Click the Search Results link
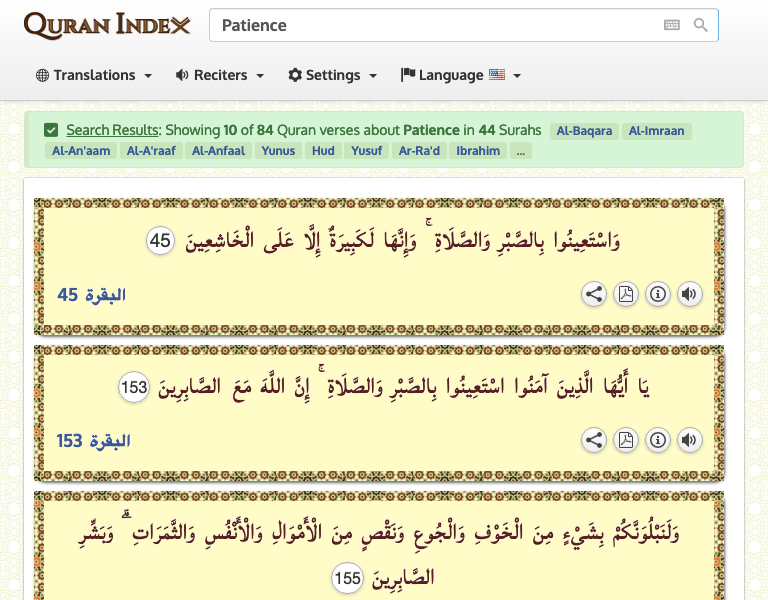The width and height of the screenshot is (768, 600). (x=112, y=130)
